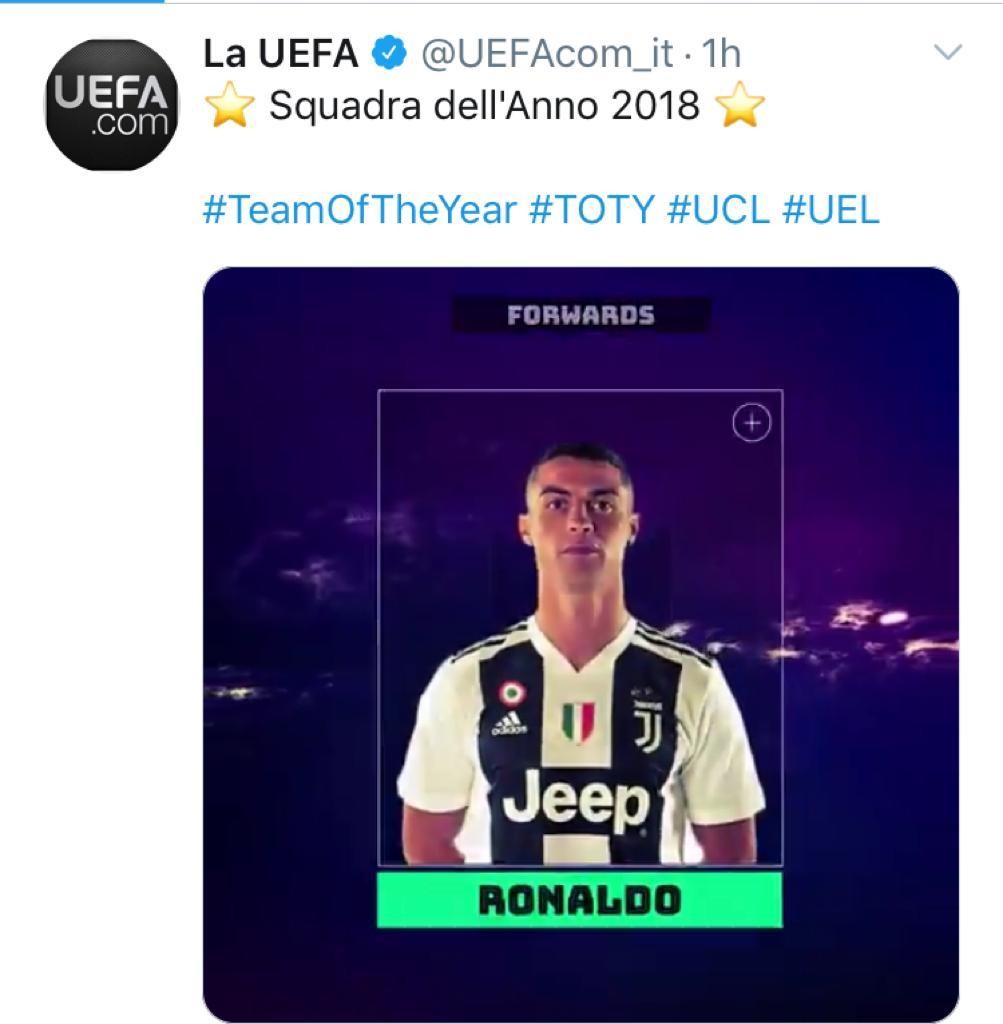Click the verified checkmark next to La UEFA
Image resolution: width=1003 pixels, height=1024 pixels.
point(388,55)
